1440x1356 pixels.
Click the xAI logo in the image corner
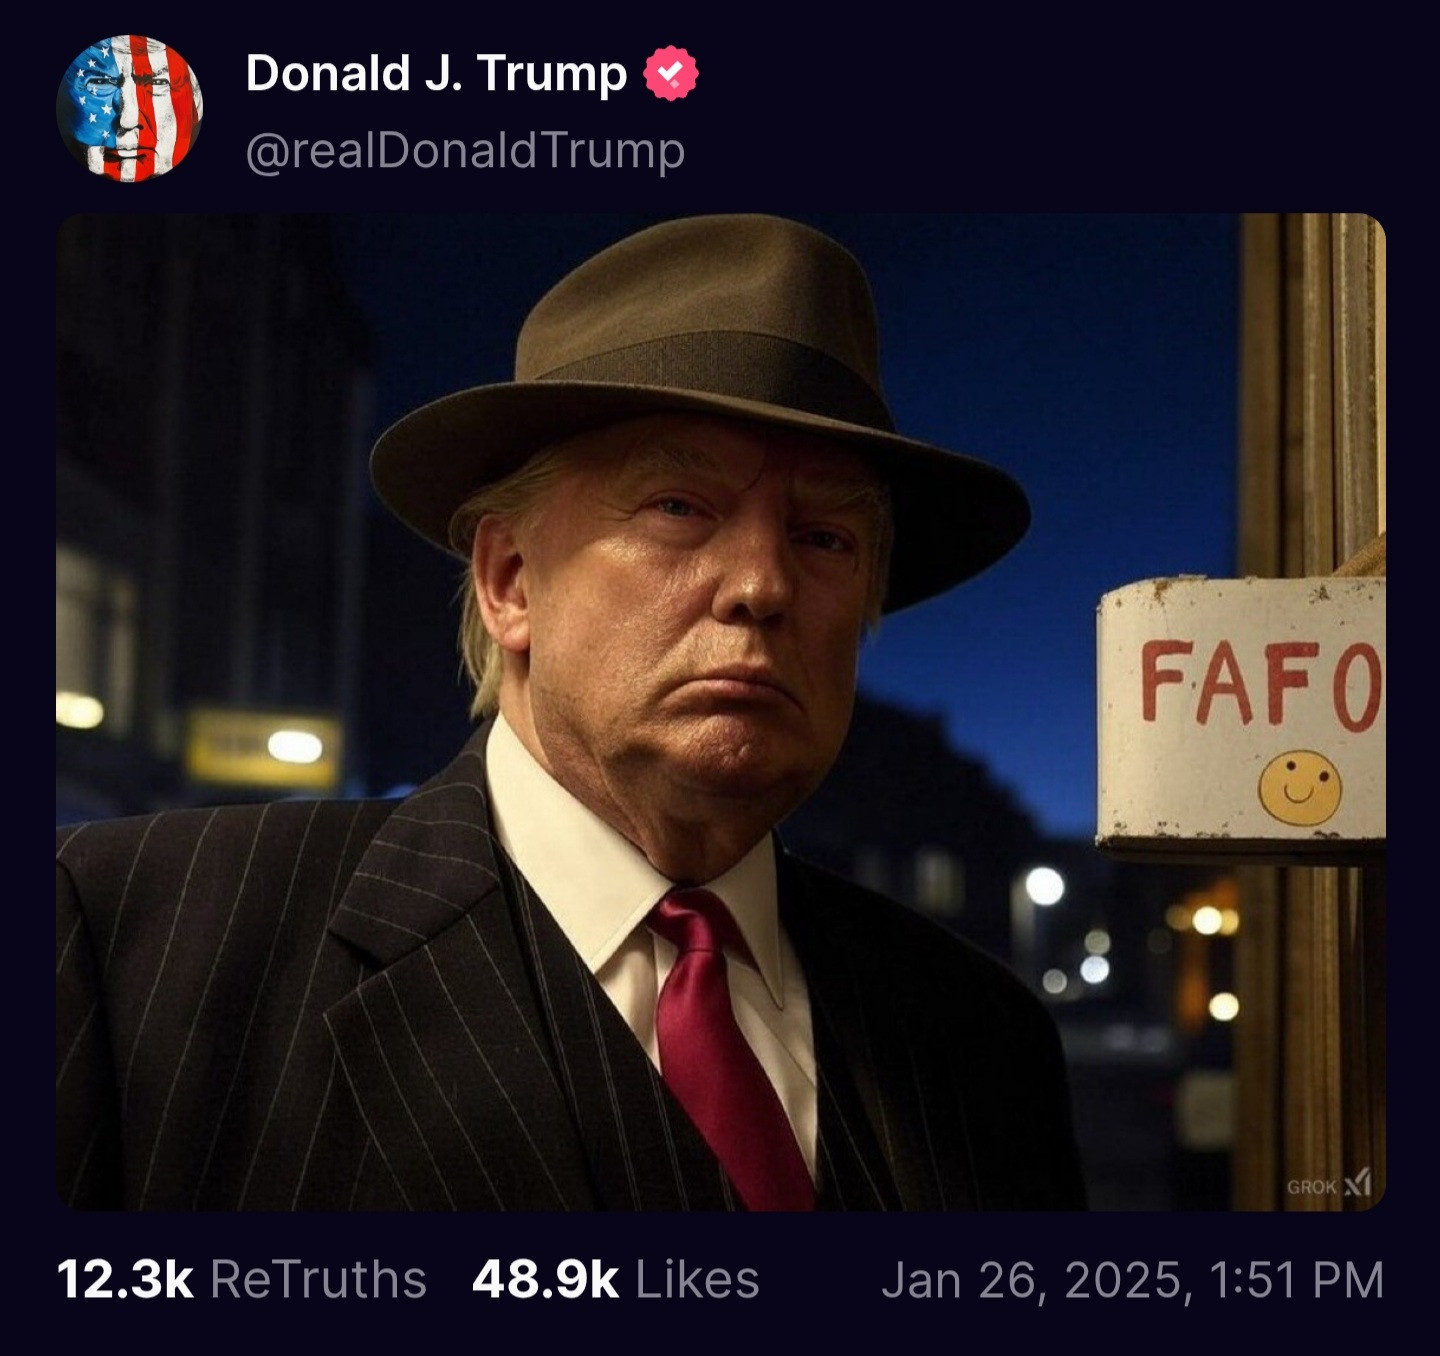pos(1357,1184)
